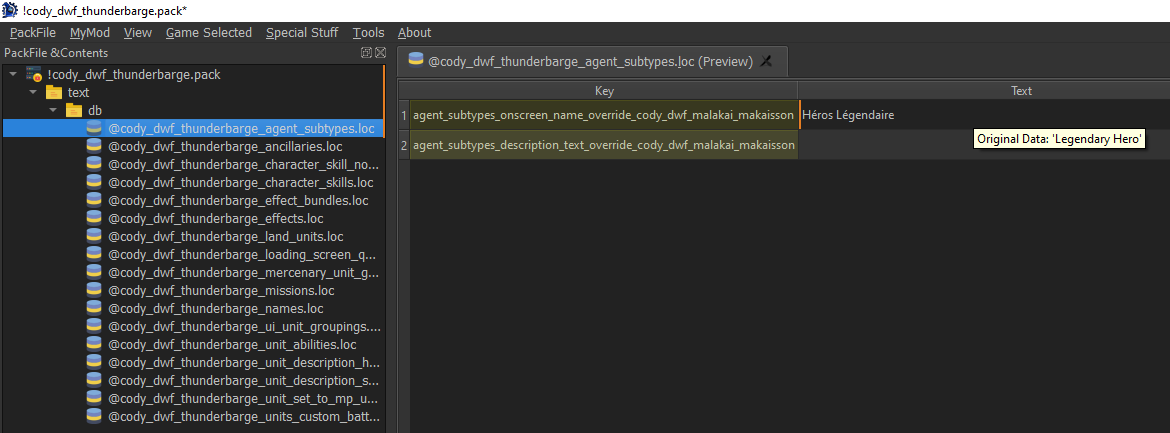Click the database icon of effect_bundles.loc
This screenshot has height=433, width=1170.
point(93,201)
